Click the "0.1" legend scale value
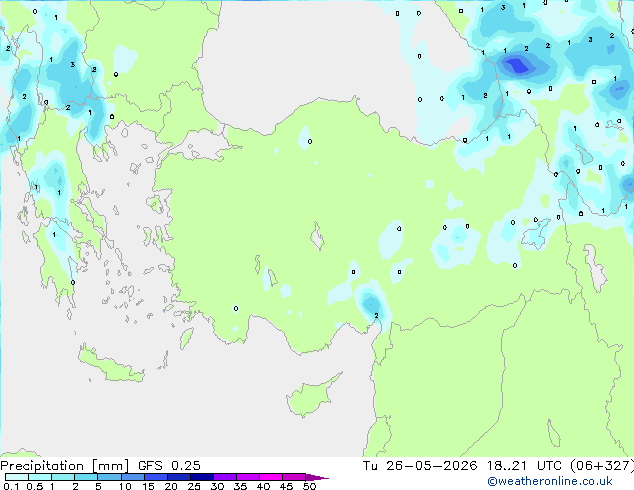Screen dimensions: 634x490 point(11,486)
